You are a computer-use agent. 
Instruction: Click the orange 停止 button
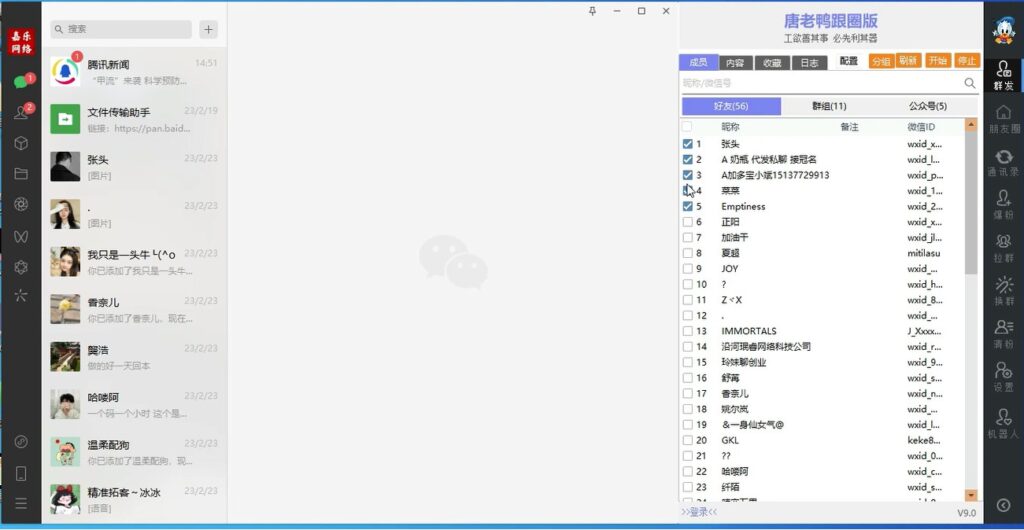pyautogui.click(x=967, y=61)
